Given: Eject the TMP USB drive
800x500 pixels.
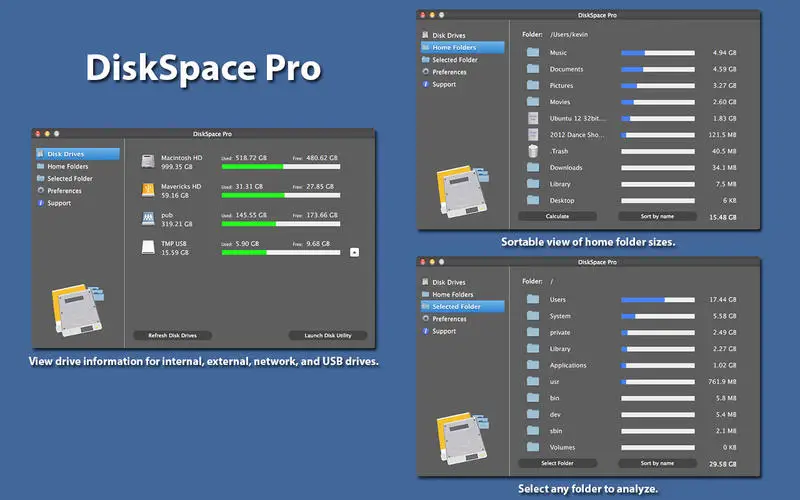Looking at the screenshot, I should (x=355, y=252).
